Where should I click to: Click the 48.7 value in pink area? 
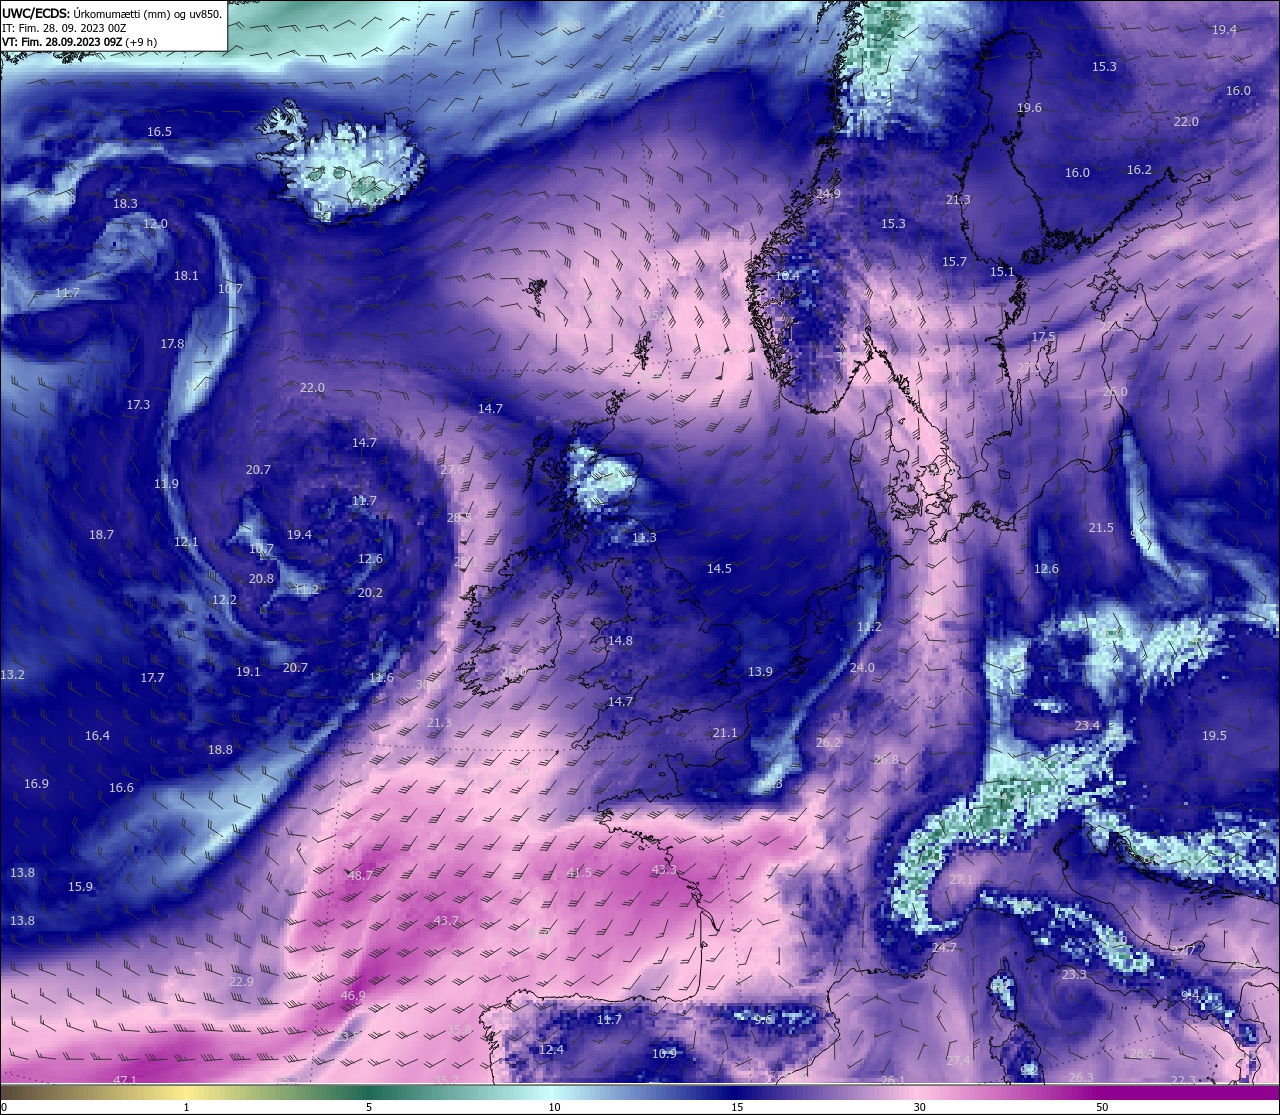[x=360, y=875]
